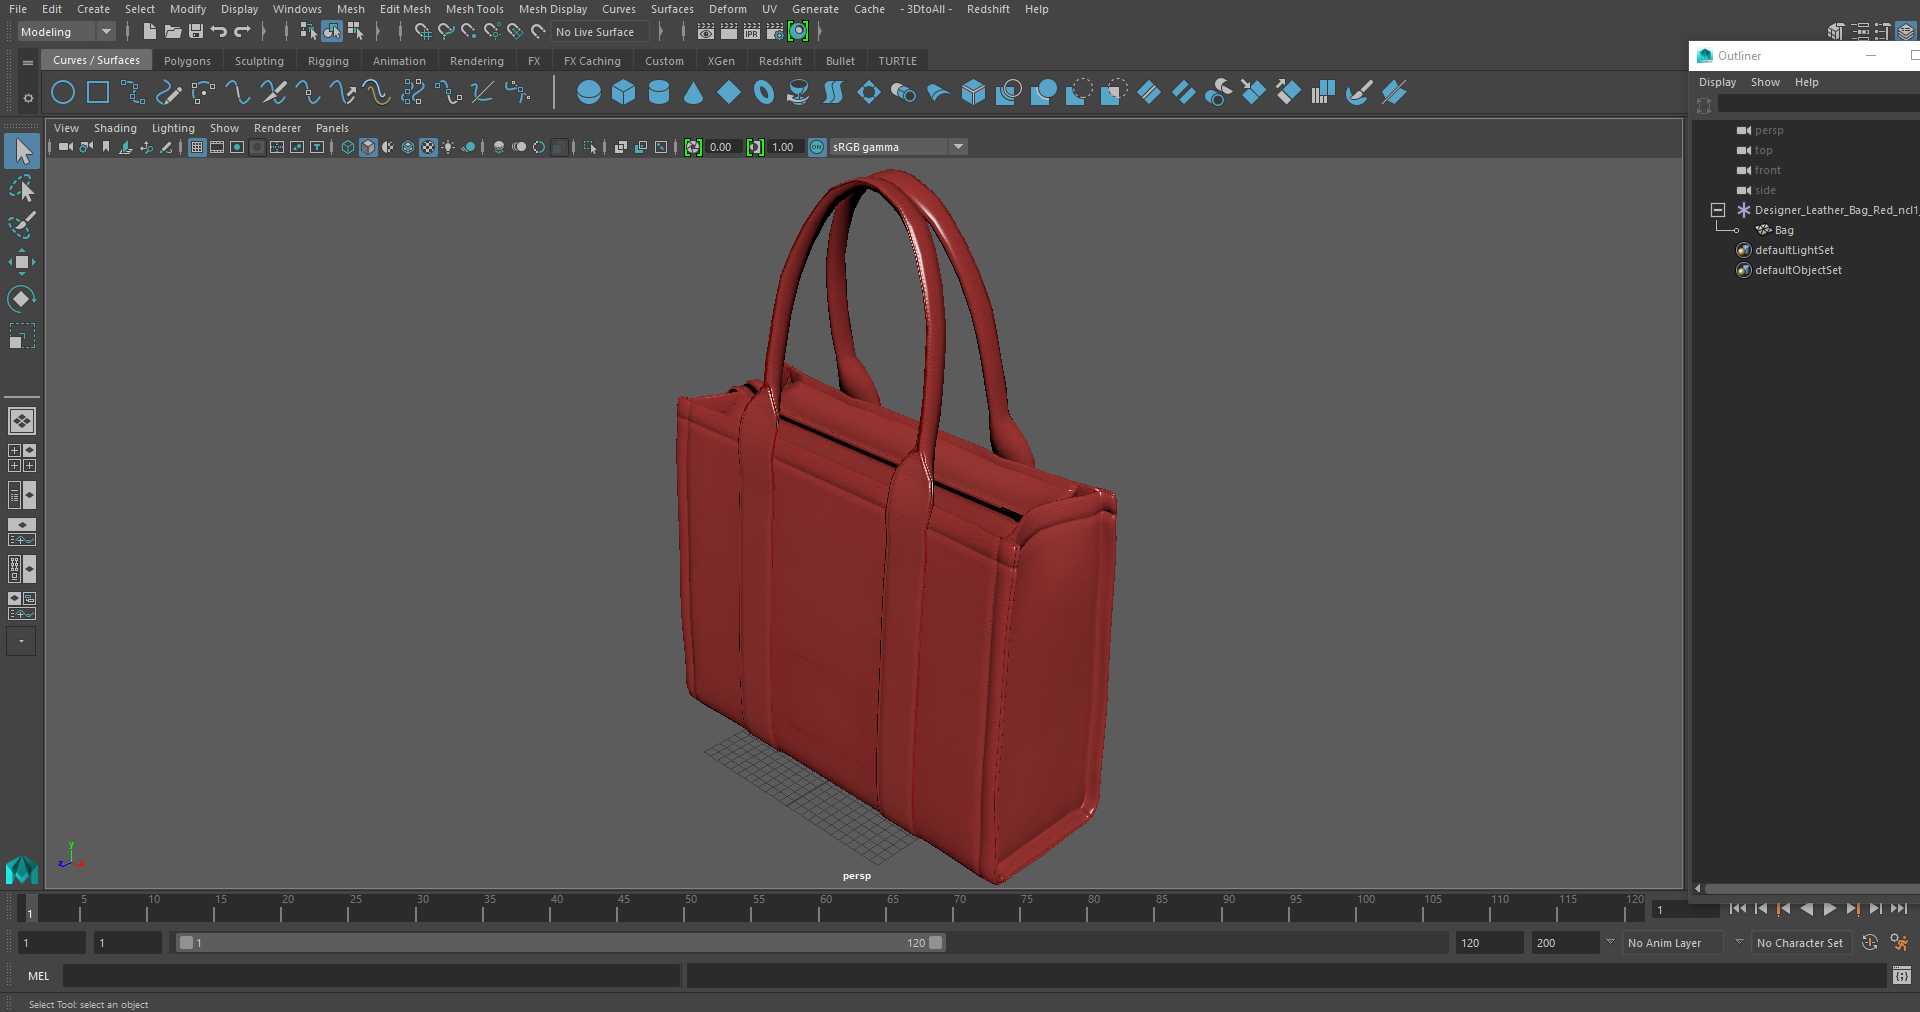Activate the Select tool in toolbox
Image resolution: width=1920 pixels, height=1012 pixels.
click(x=22, y=151)
